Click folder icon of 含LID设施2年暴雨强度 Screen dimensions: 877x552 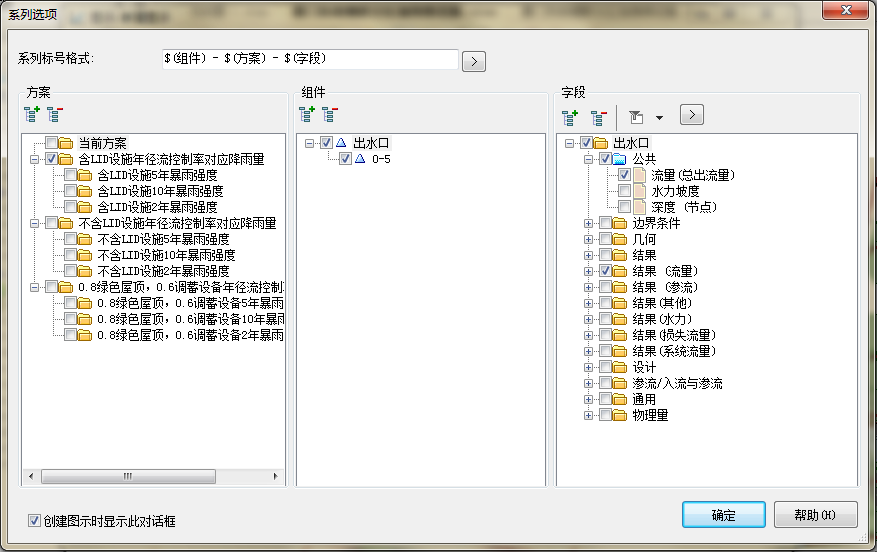point(85,207)
